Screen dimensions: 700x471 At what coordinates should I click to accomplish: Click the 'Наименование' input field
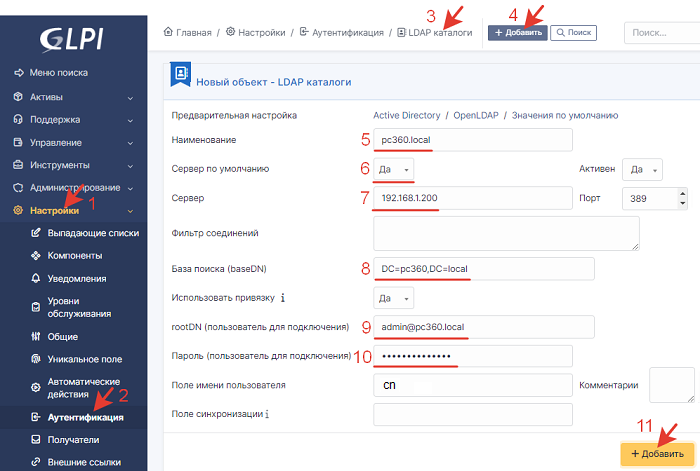click(x=470, y=140)
